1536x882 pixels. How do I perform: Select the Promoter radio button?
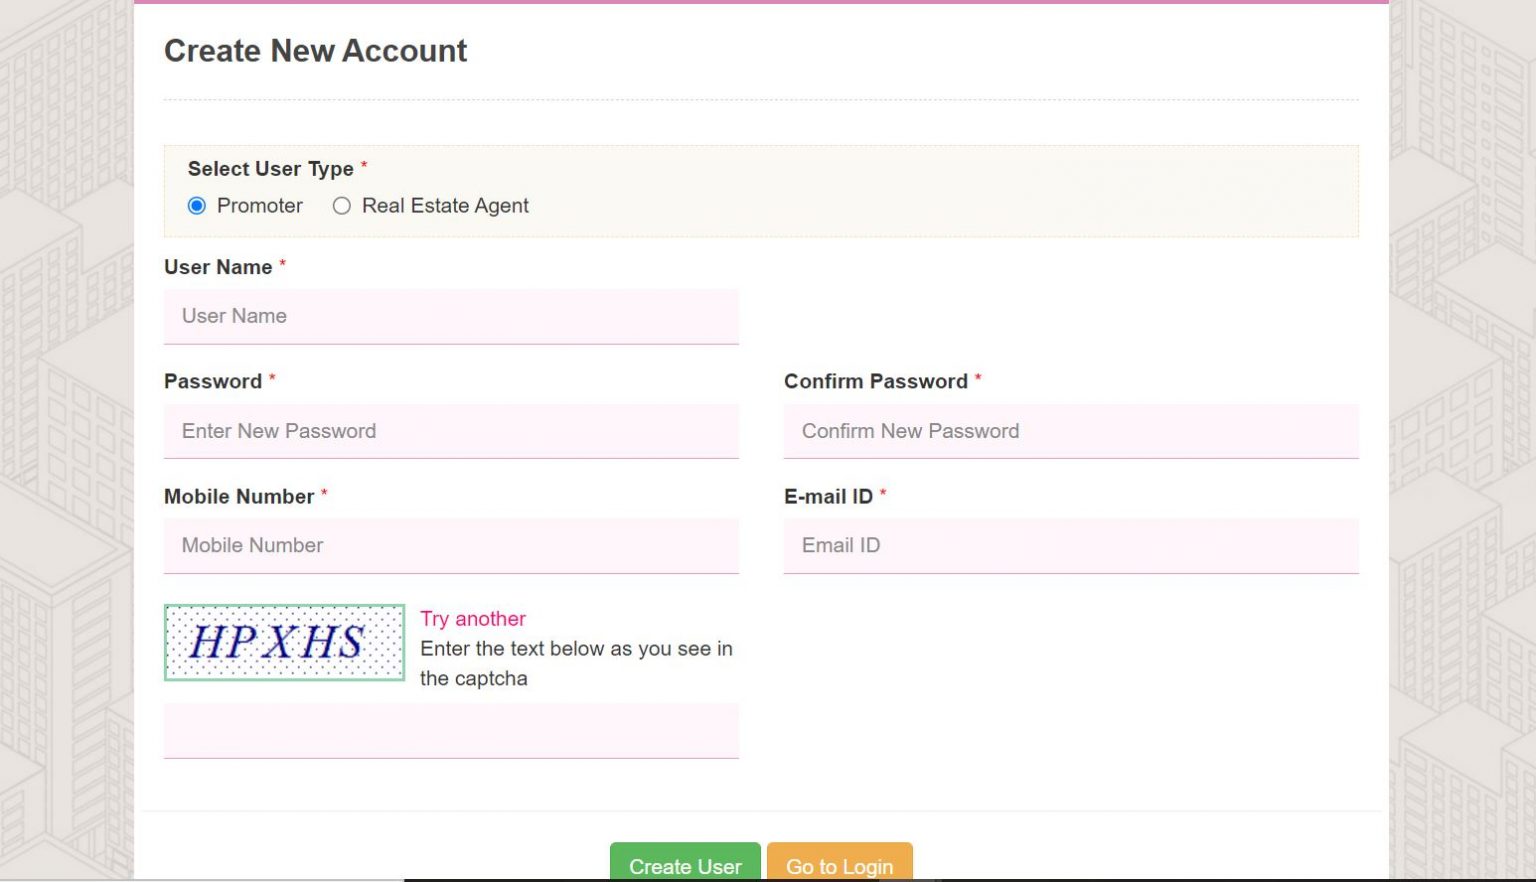[x=197, y=206]
